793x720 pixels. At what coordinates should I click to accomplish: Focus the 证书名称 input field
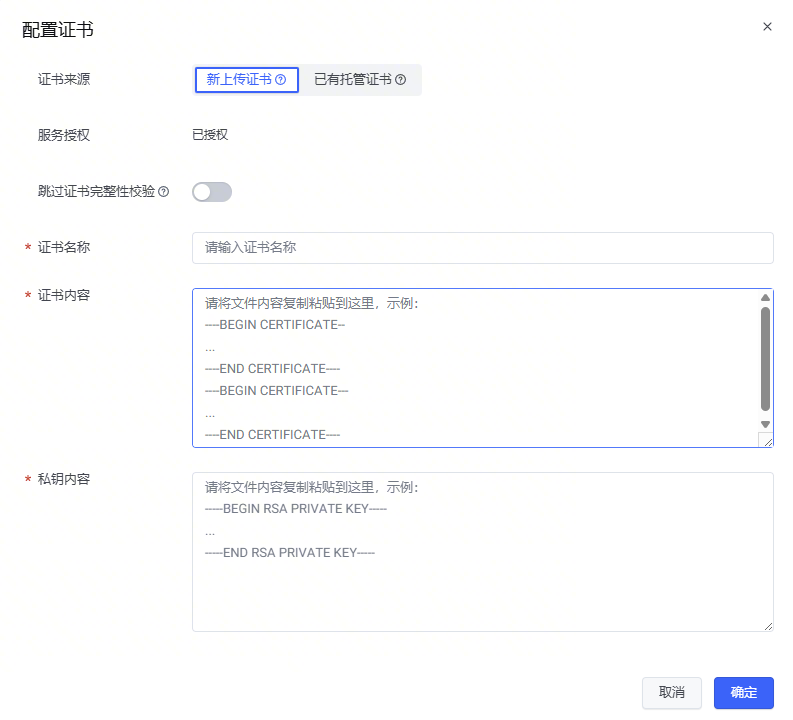[482, 248]
